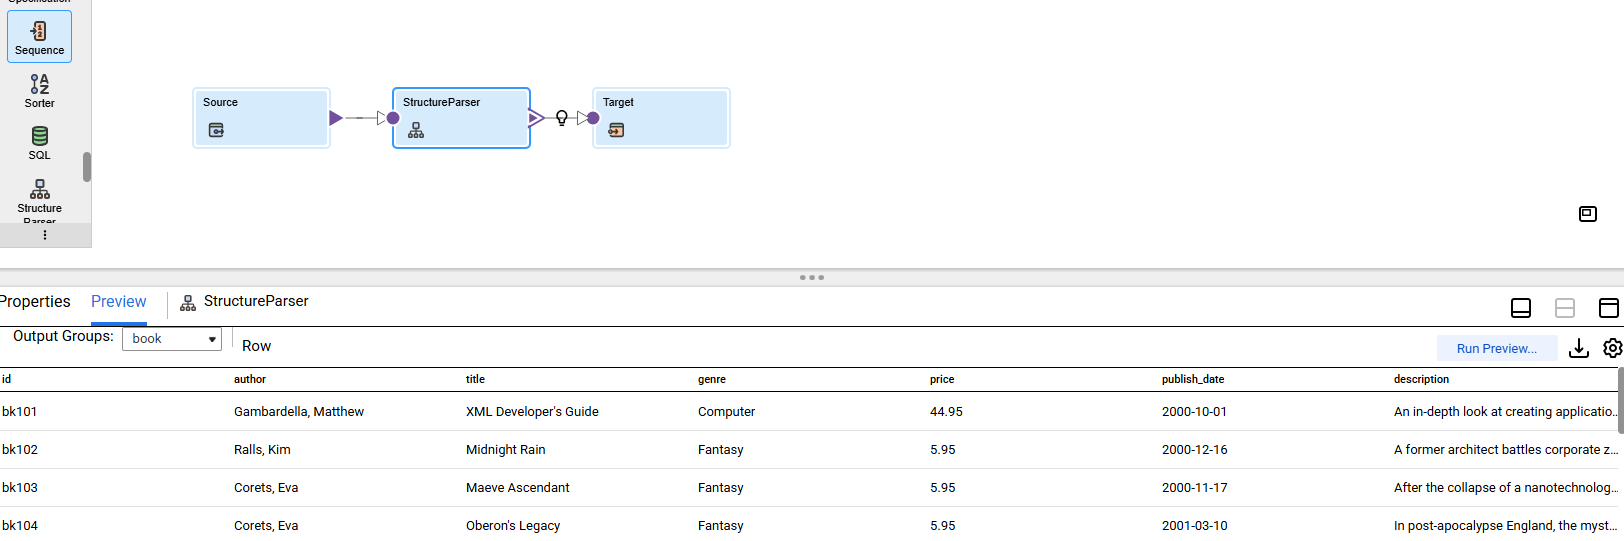Click the 'A former architect' description cell
This screenshot has width=1624, height=541.
(x=1505, y=449)
